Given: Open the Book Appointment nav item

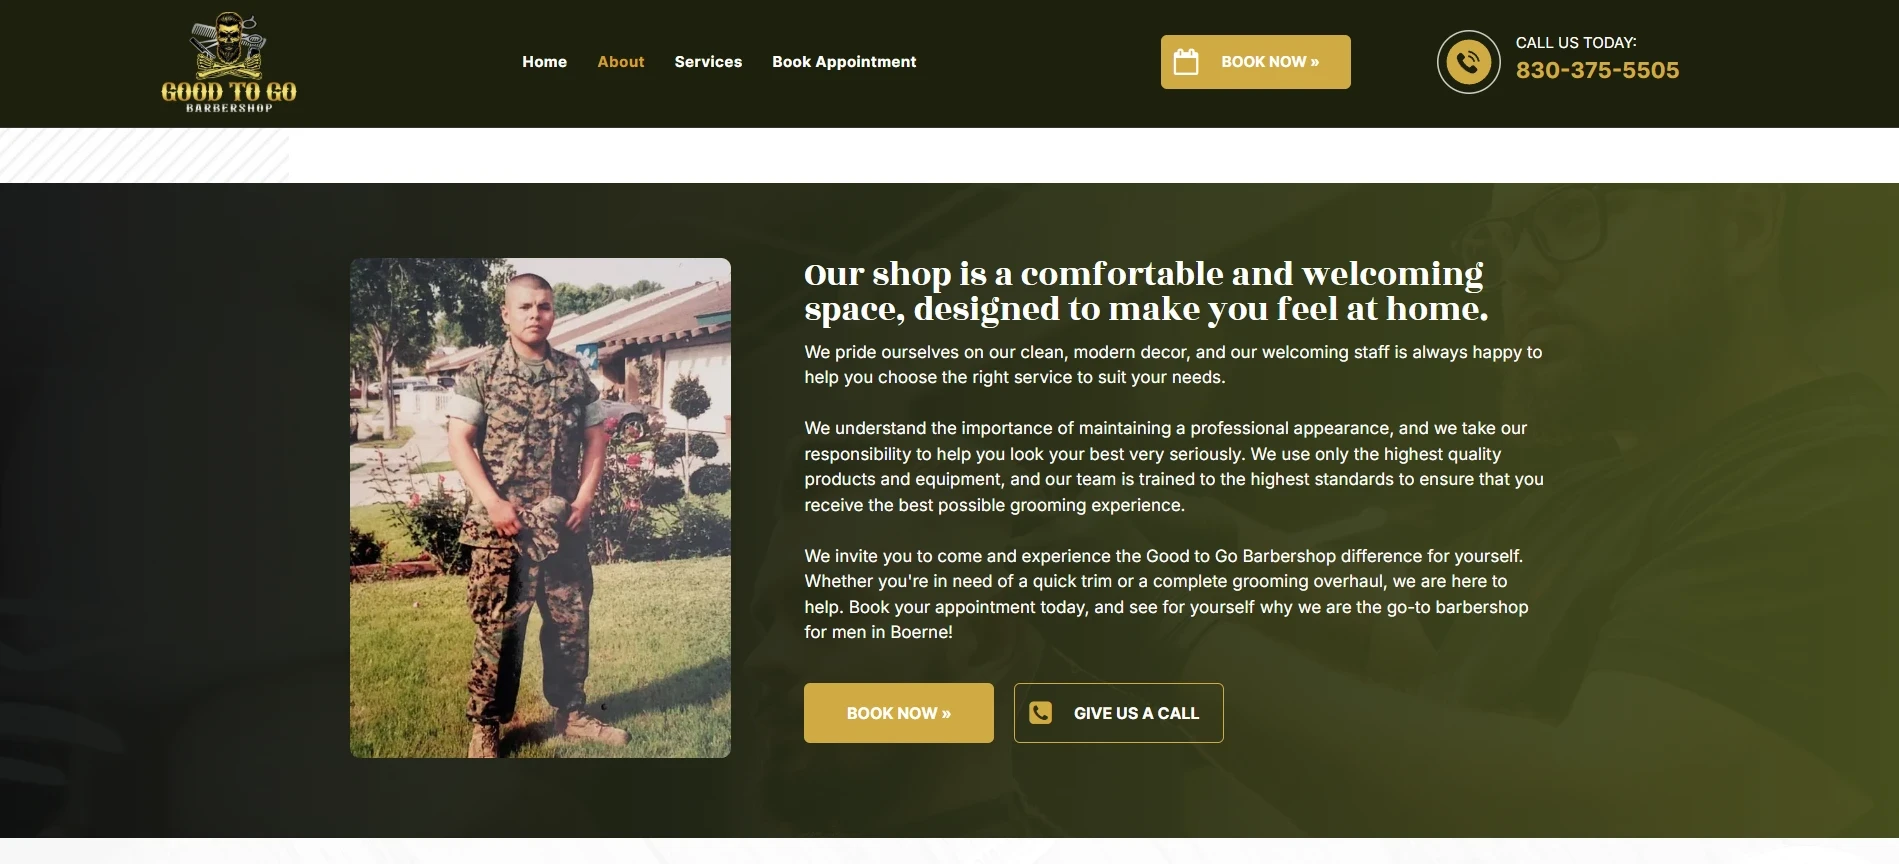Looking at the screenshot, I should click(x=844, y=62).
